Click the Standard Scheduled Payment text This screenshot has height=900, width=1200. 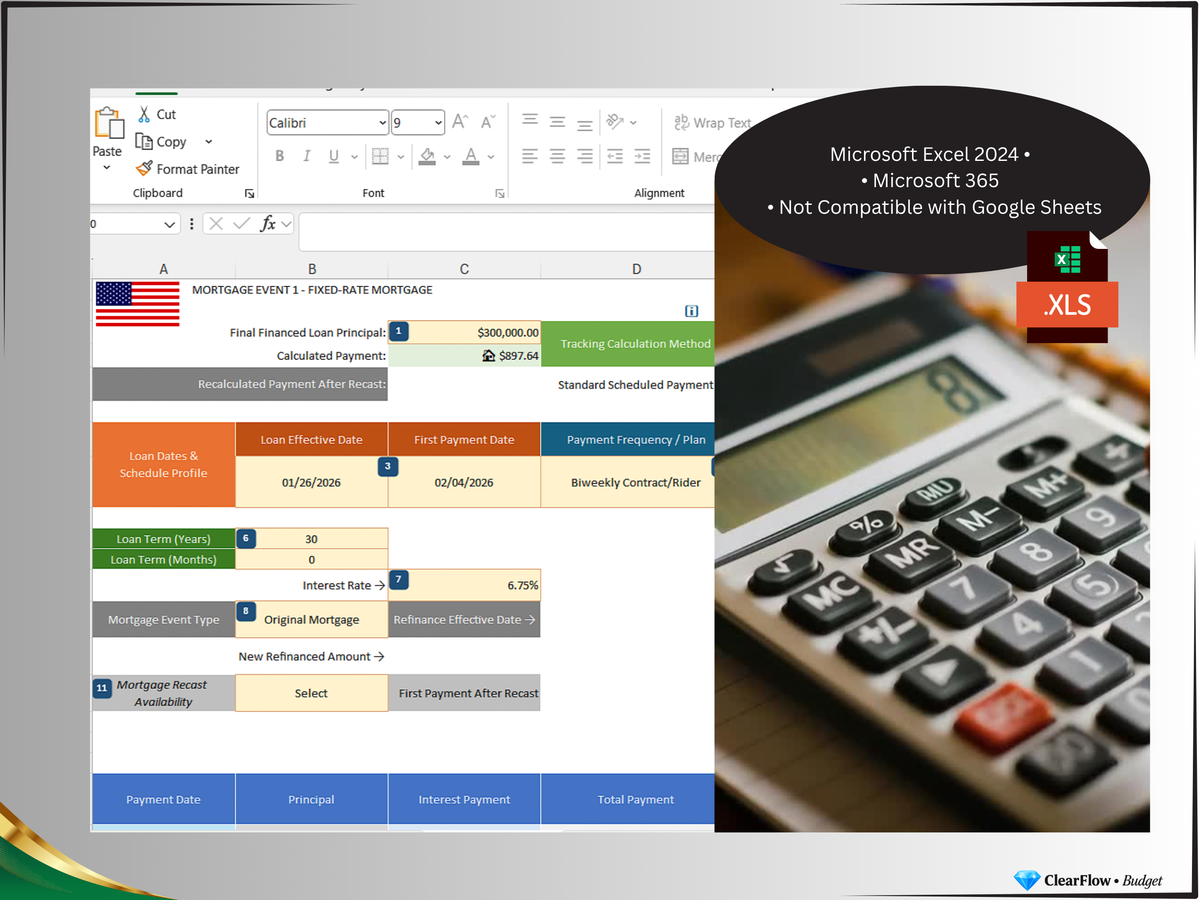[635, 385]
